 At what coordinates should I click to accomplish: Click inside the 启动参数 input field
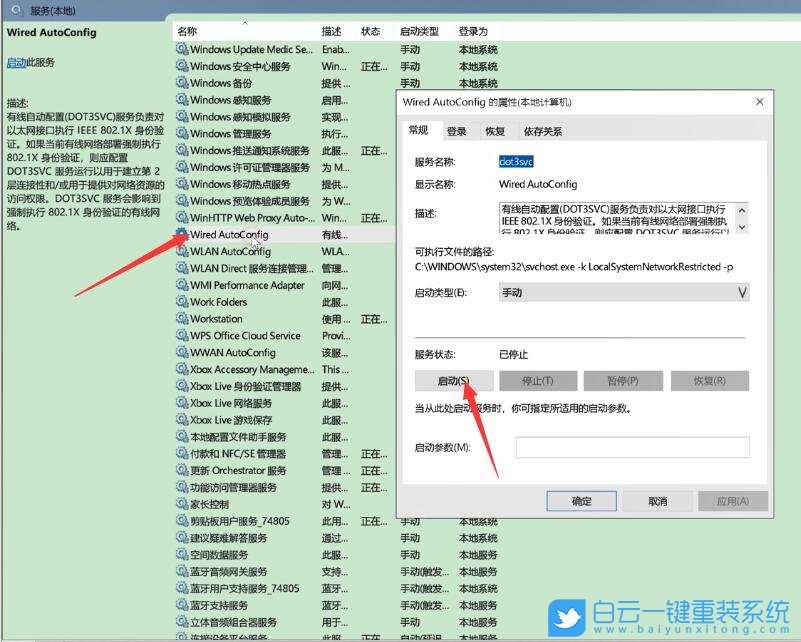[630, 446]
